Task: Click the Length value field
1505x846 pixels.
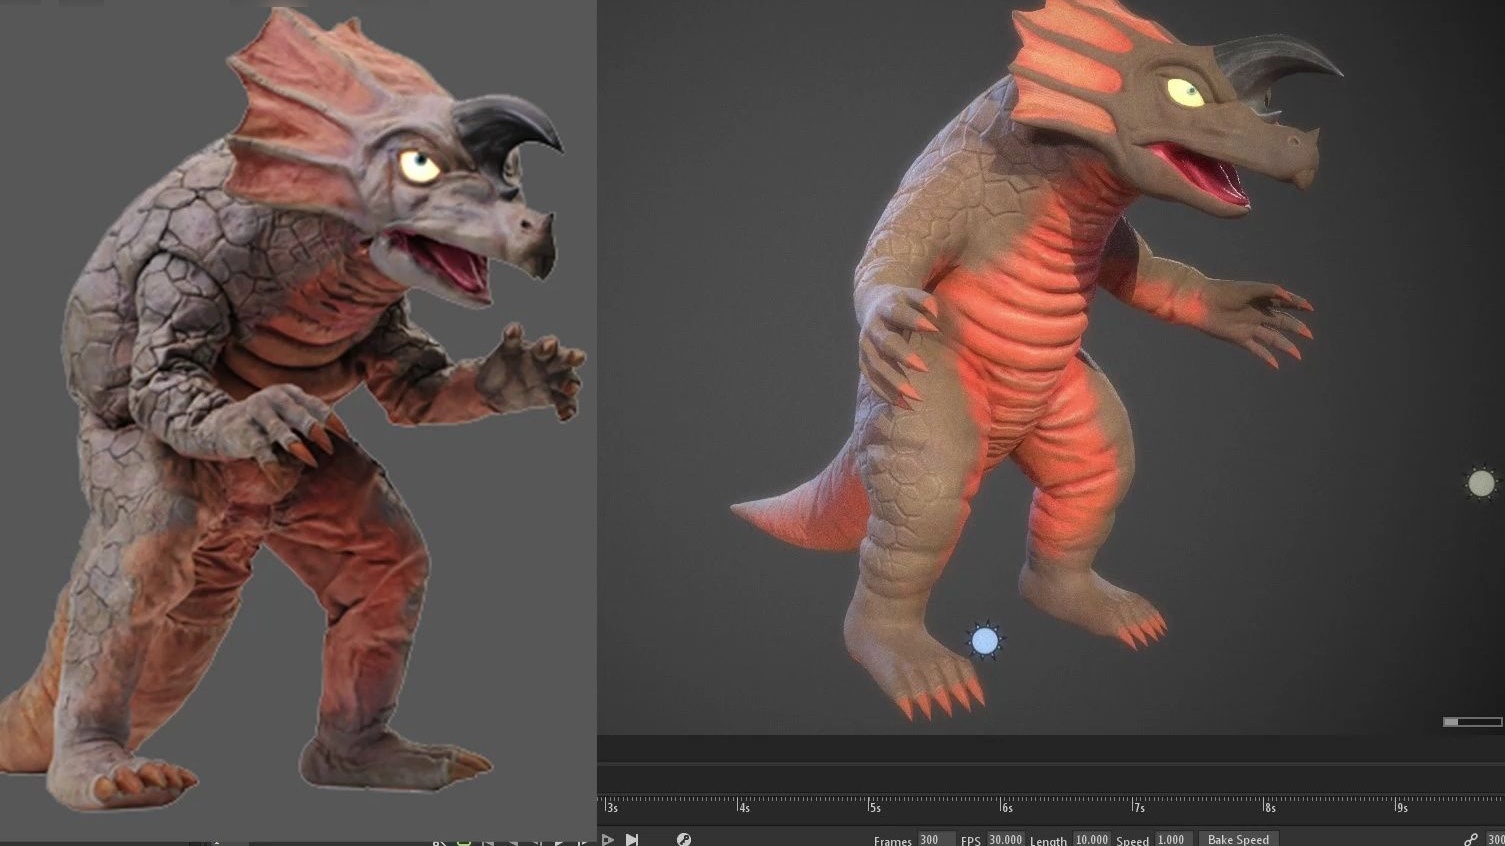Action: coord(1091,839)
